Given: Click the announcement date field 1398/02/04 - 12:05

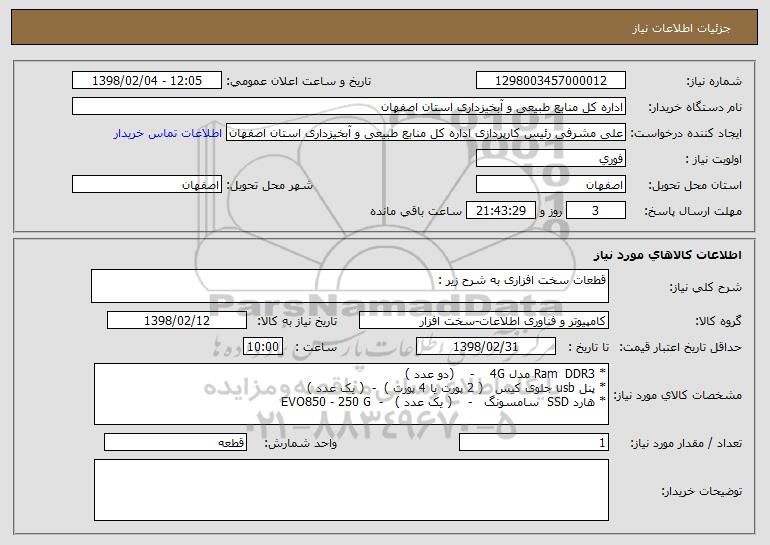Looking at the screenshot, I should pos(147,81).
